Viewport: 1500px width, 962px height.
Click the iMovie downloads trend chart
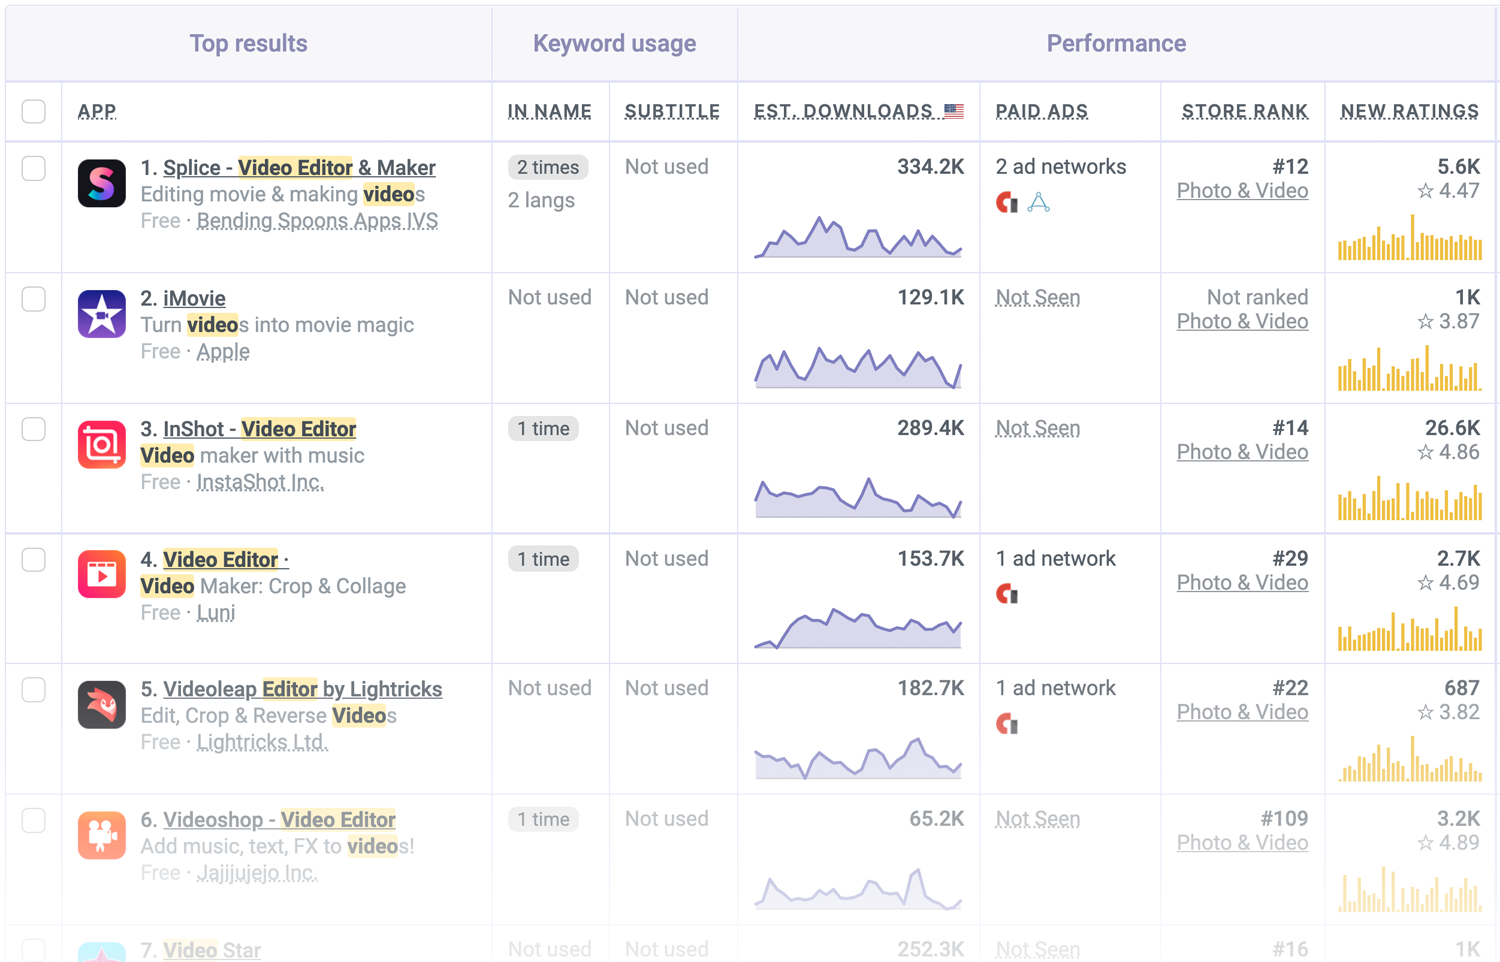[x=858, y=367]
